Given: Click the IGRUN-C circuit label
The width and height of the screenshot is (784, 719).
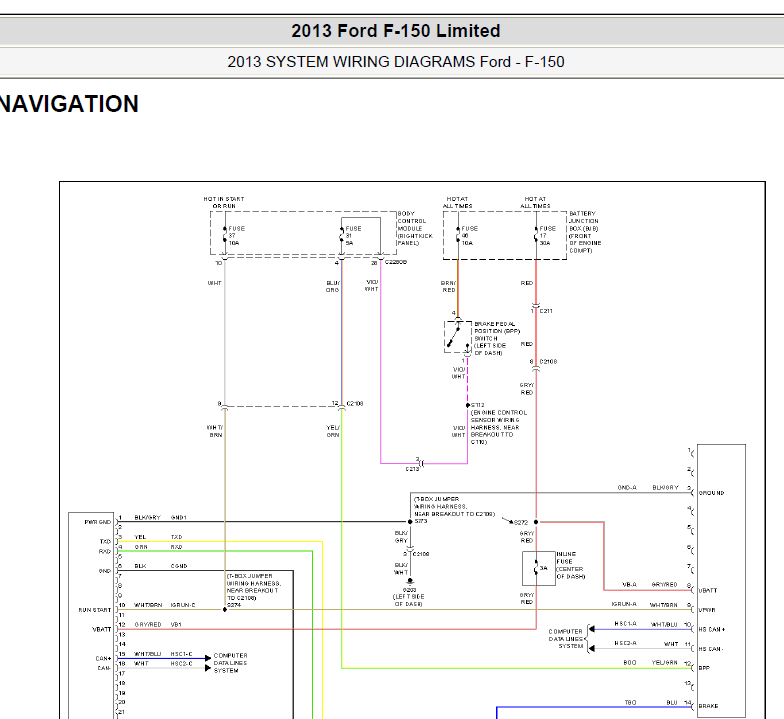Looking at the screenshot, I should 183,605.
